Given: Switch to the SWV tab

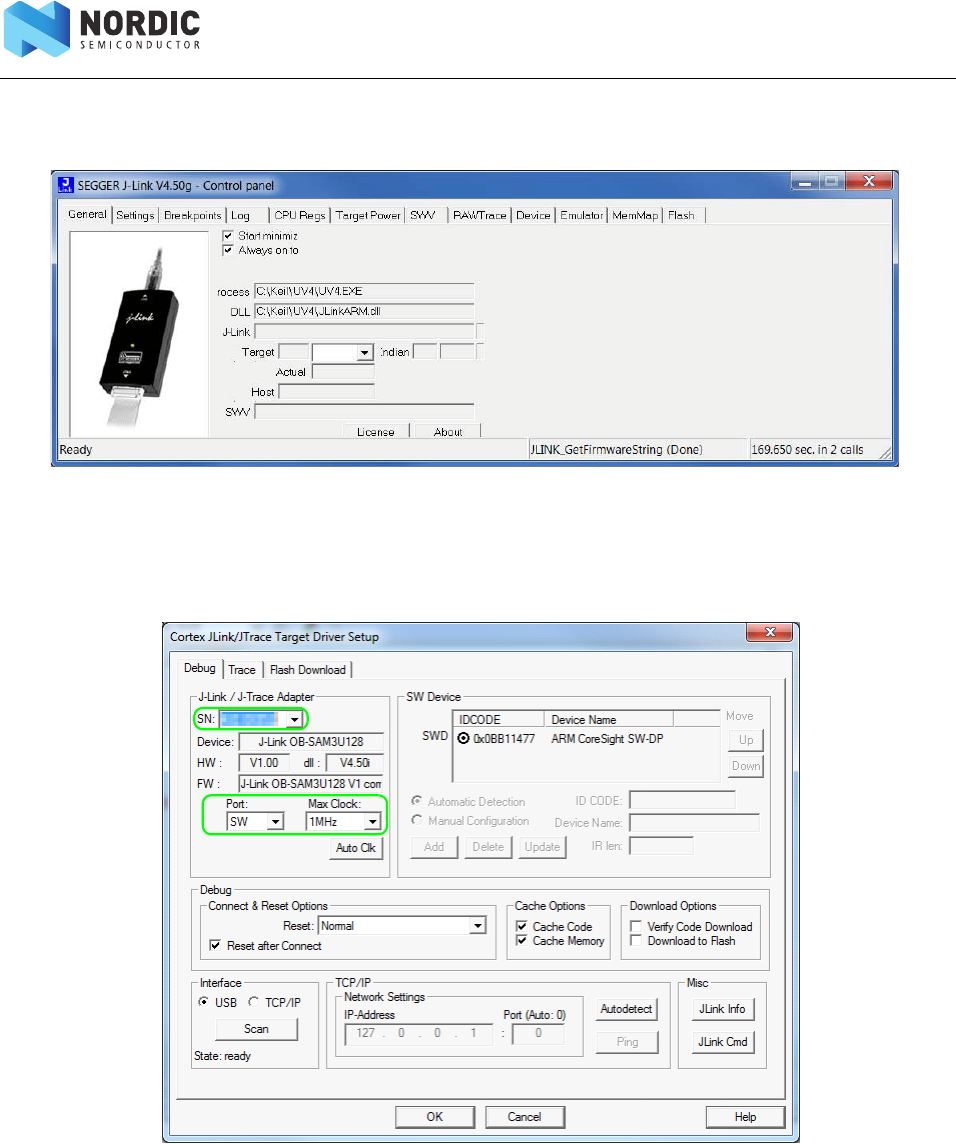Looking at the screenshot, I should [423, 215].
